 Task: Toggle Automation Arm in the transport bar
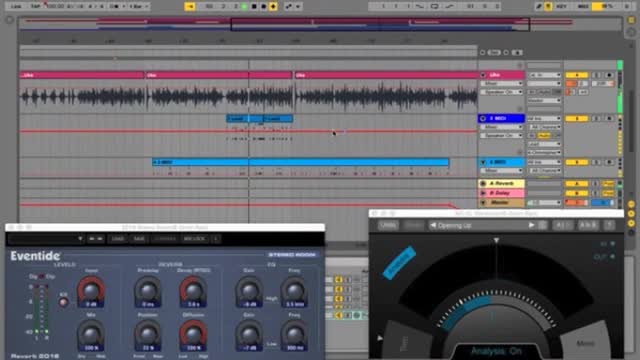tap(289, 7)
